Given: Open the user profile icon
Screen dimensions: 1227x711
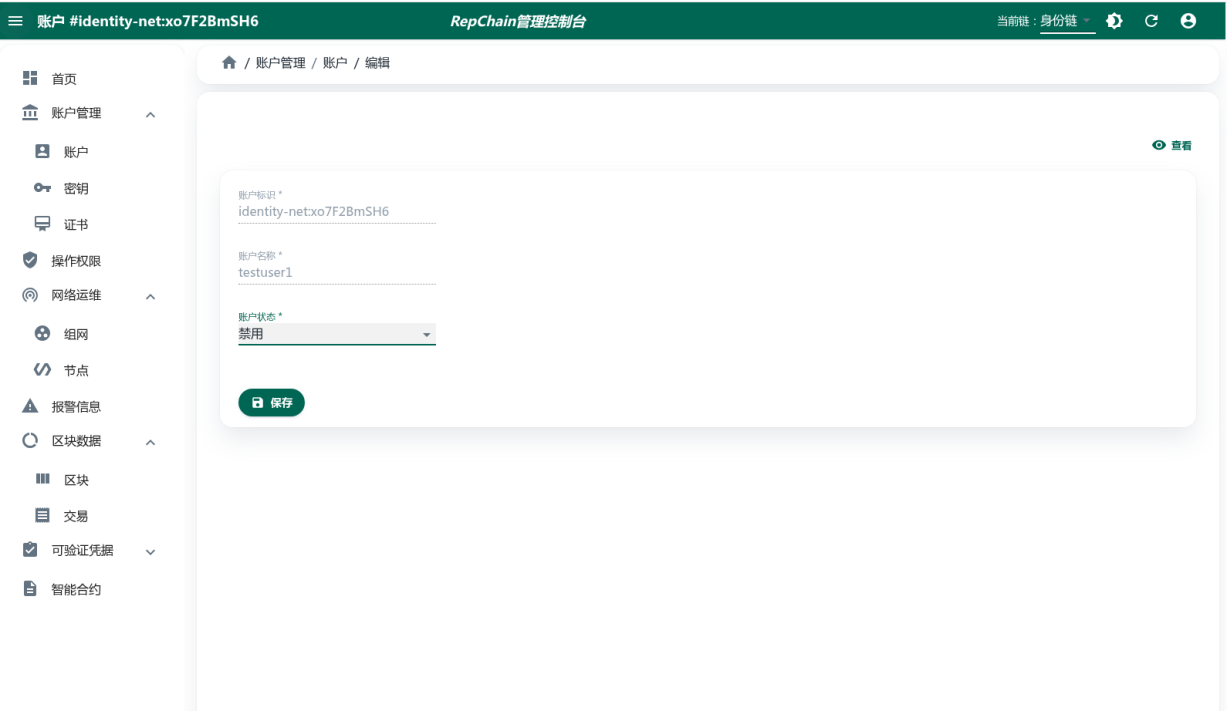Looking at the screenshot, I should [x=1188, y=21].
